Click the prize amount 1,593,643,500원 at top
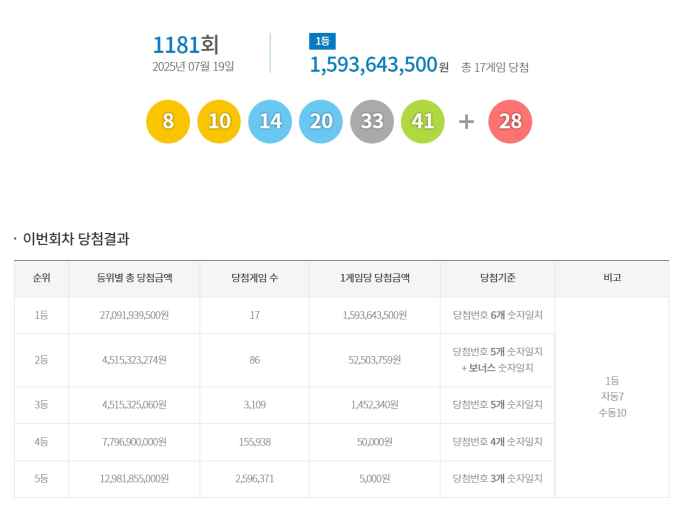 [x=379, y=65]
